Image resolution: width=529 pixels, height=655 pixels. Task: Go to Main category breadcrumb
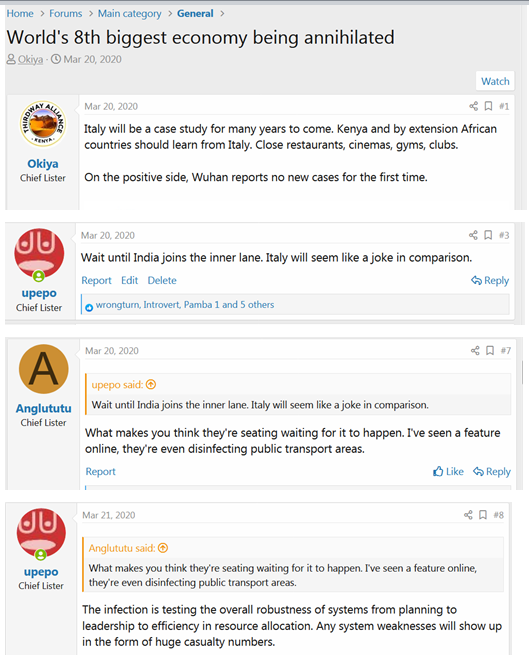pos(130,13)
